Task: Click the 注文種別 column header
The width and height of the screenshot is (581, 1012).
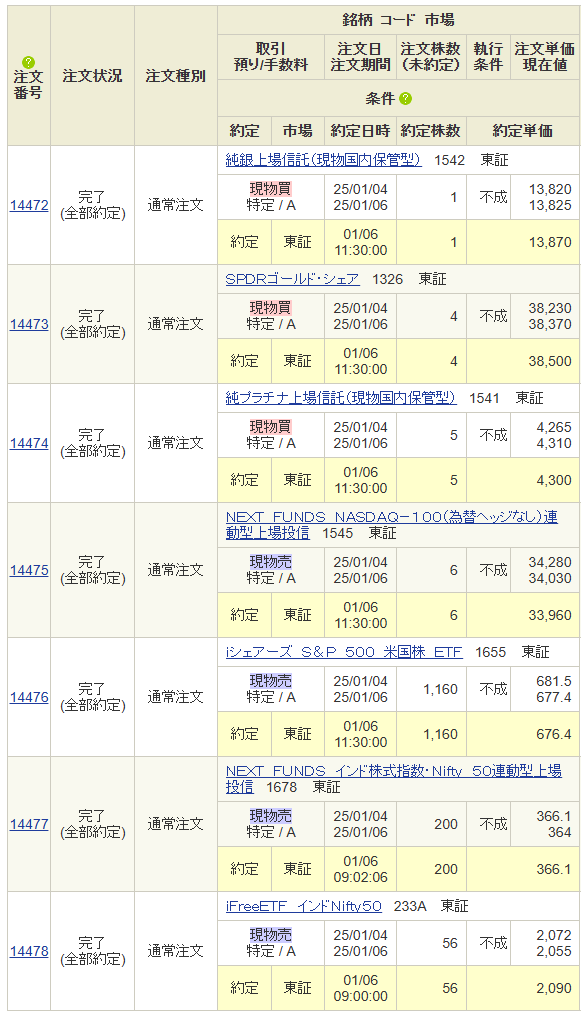Action: click(x=176, y=76)
